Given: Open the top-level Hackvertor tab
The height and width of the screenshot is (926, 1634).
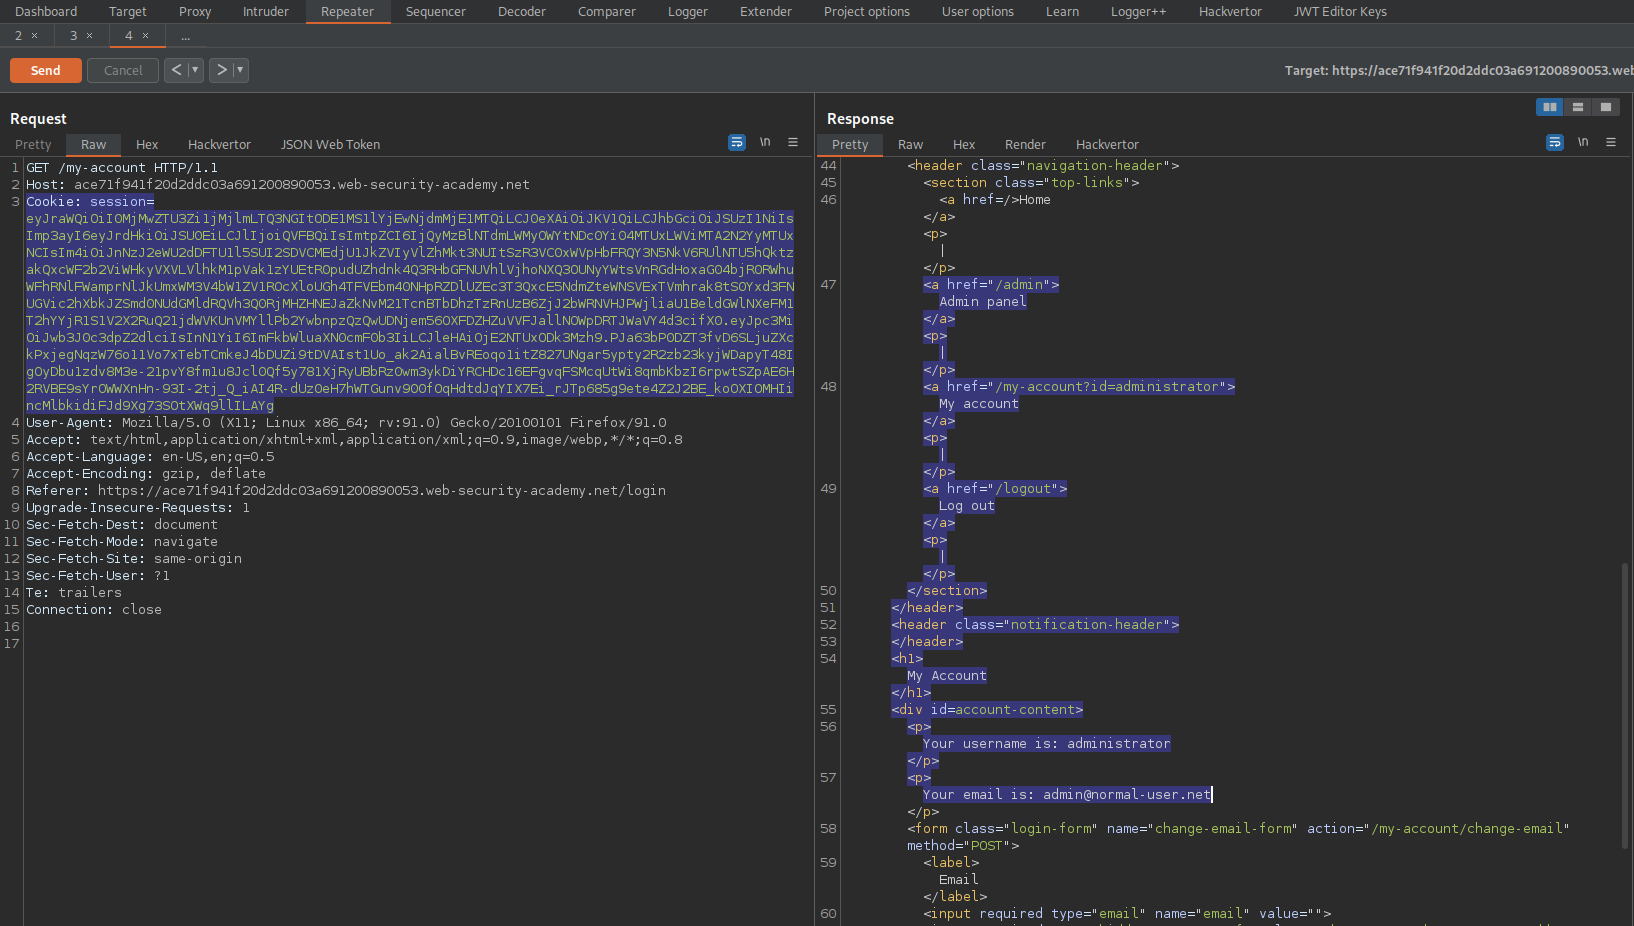Looking at the screenshot, I should click(x=1230, y=12).
